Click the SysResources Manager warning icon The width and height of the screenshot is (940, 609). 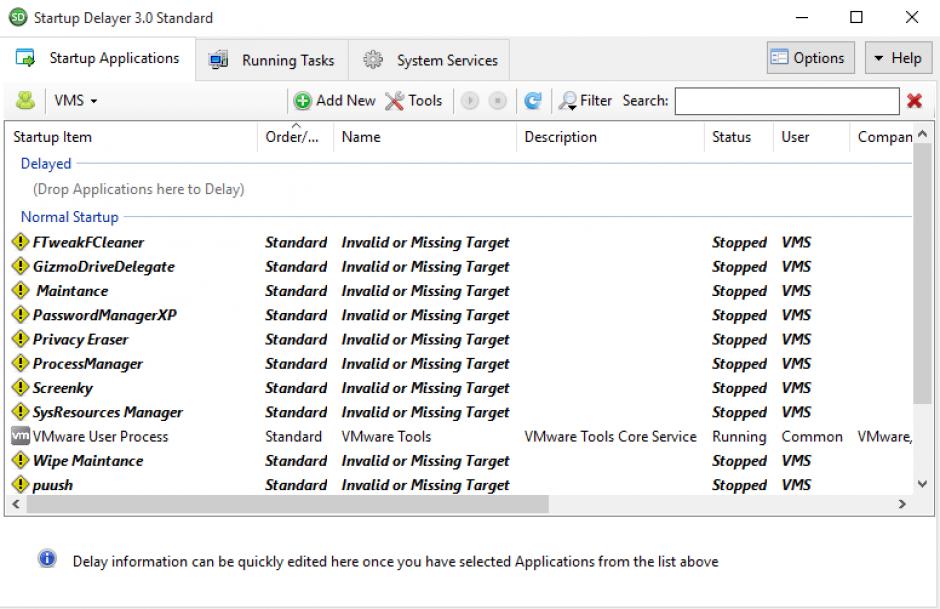tap(20, 411)
